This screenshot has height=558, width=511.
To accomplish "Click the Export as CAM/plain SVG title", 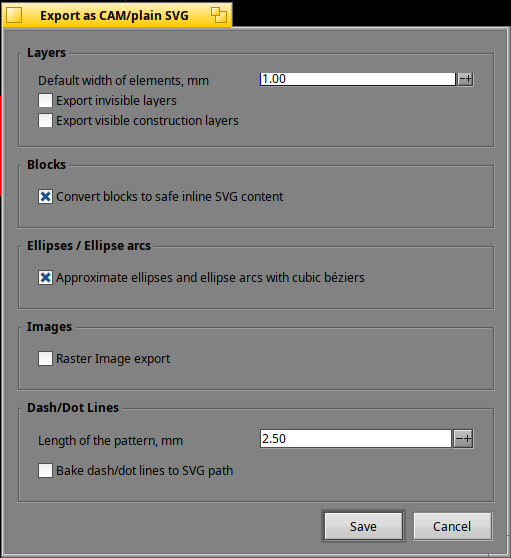I will click(114, 16).
